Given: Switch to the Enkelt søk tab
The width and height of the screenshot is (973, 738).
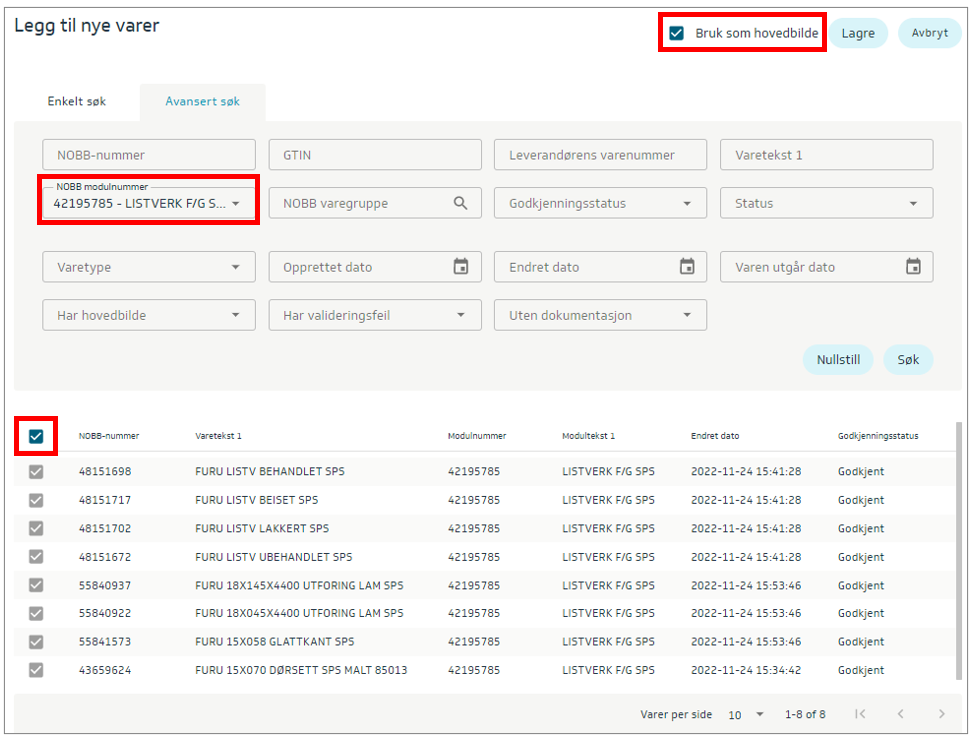Looking at the screenshot, I should (76, 102).
